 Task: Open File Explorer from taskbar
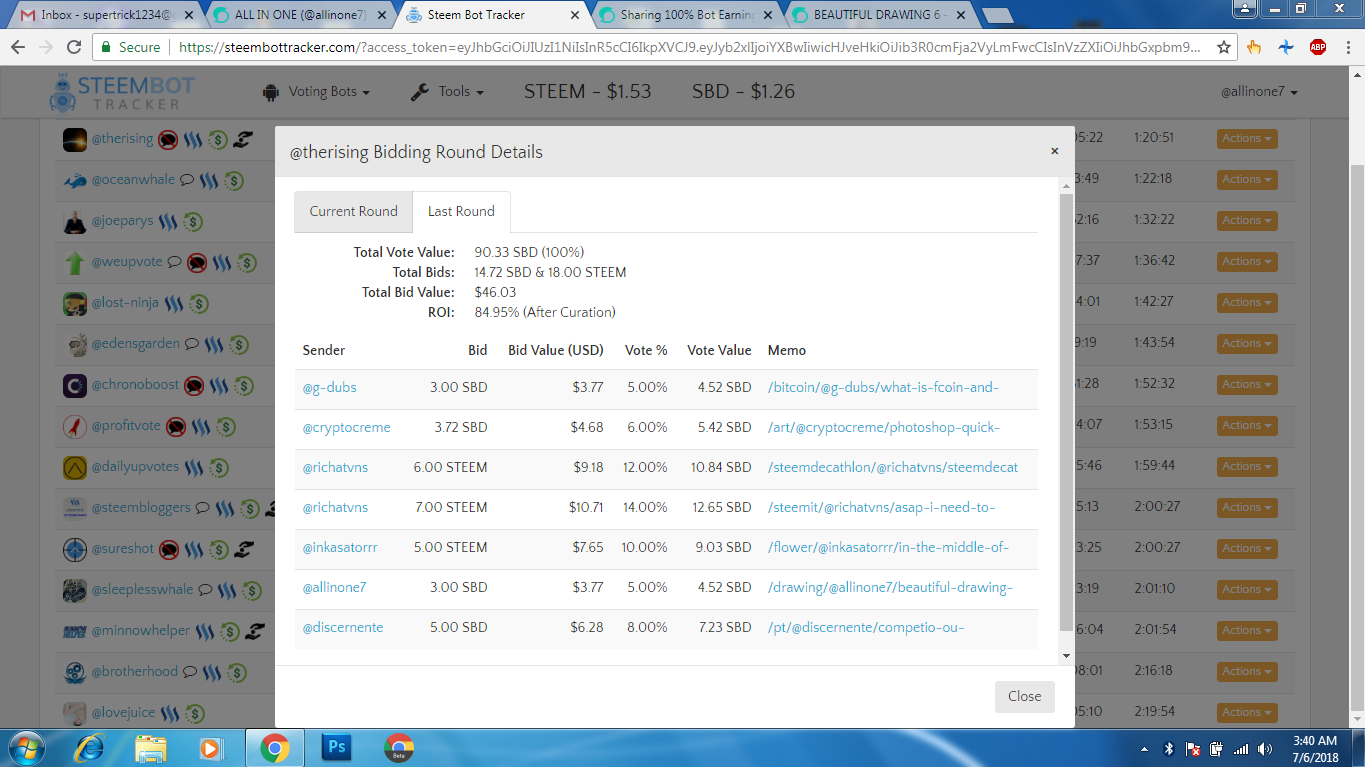point(151,747)
